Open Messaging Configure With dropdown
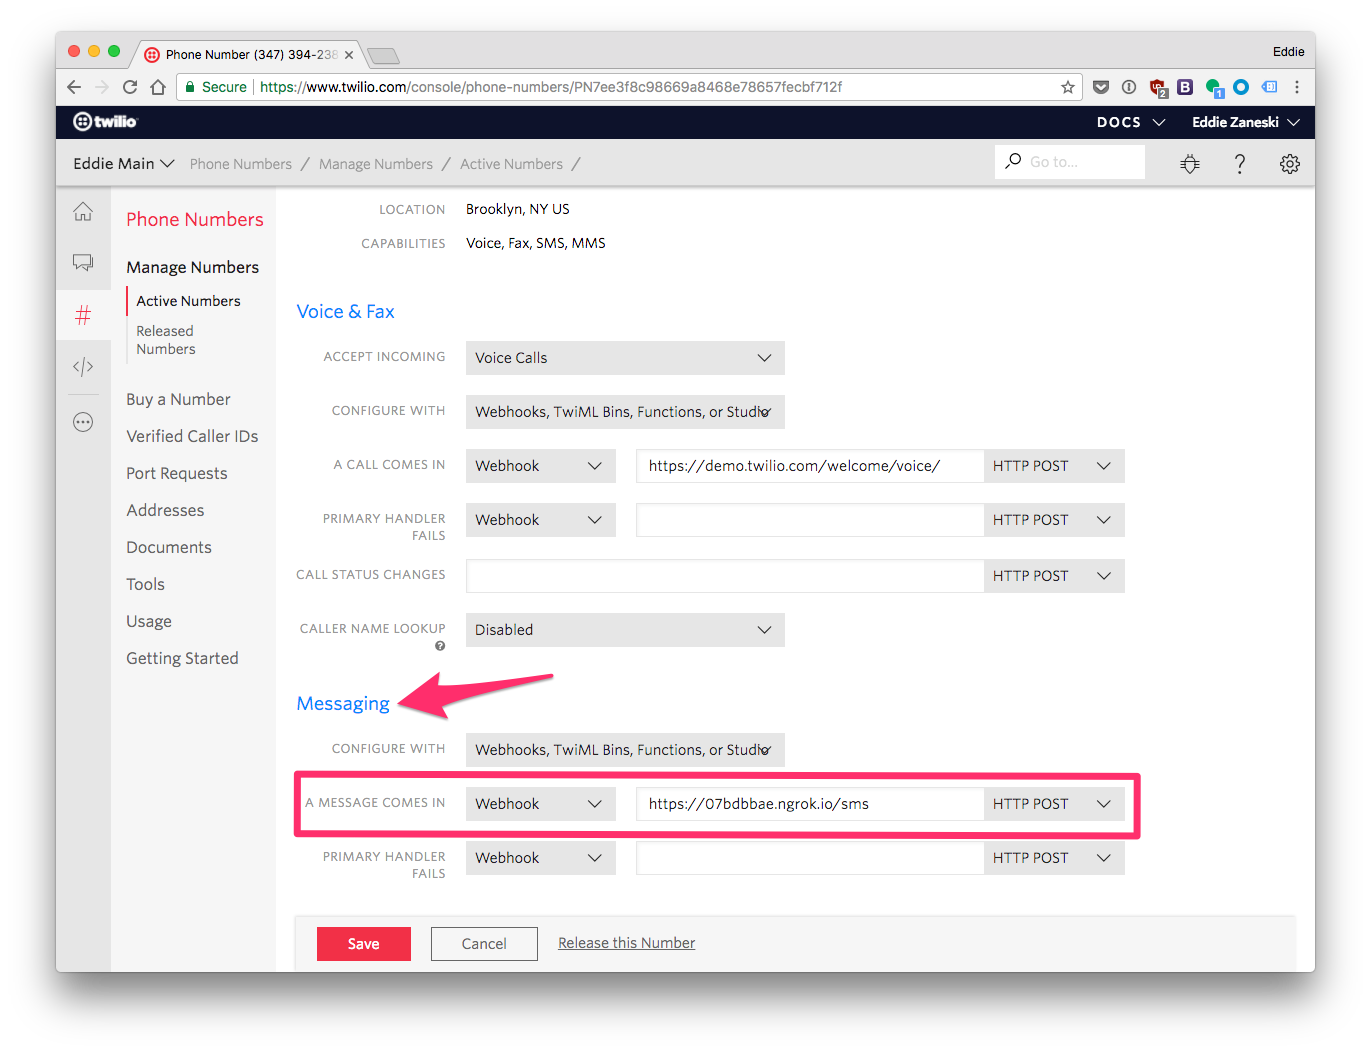Image resolution: width=1371 pixels, height=1052 pixels. coord(625,750)
